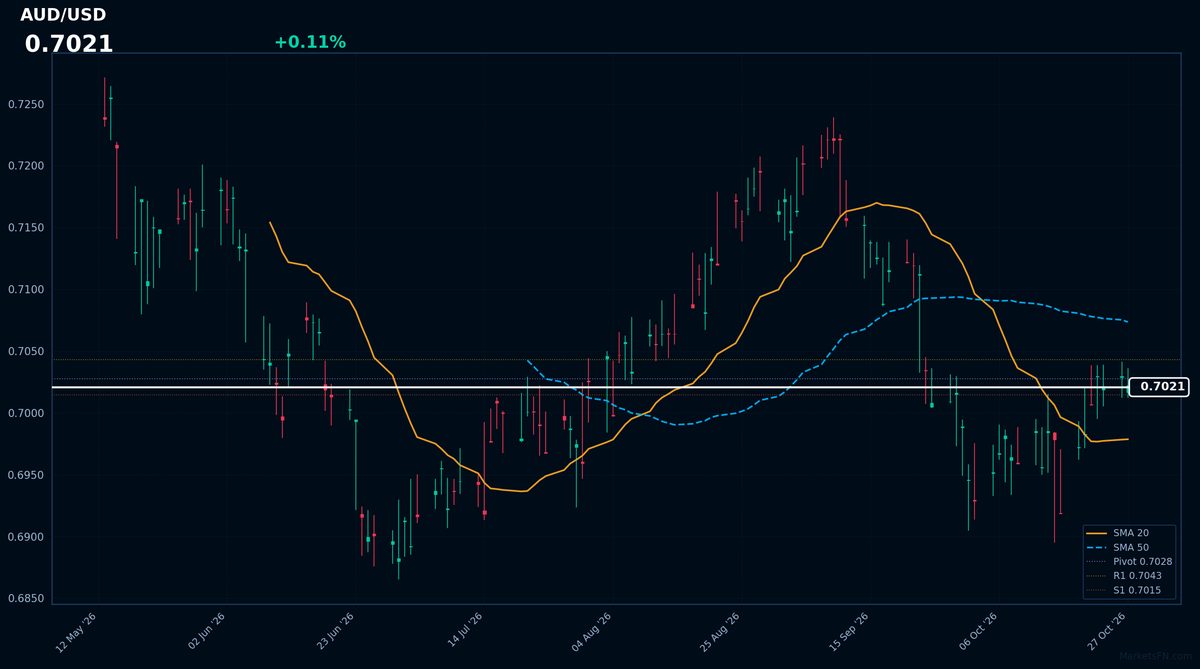Click the 06 Oct '26 date label
Screen dimensions: 1200x669
click(x=978, y=632)
